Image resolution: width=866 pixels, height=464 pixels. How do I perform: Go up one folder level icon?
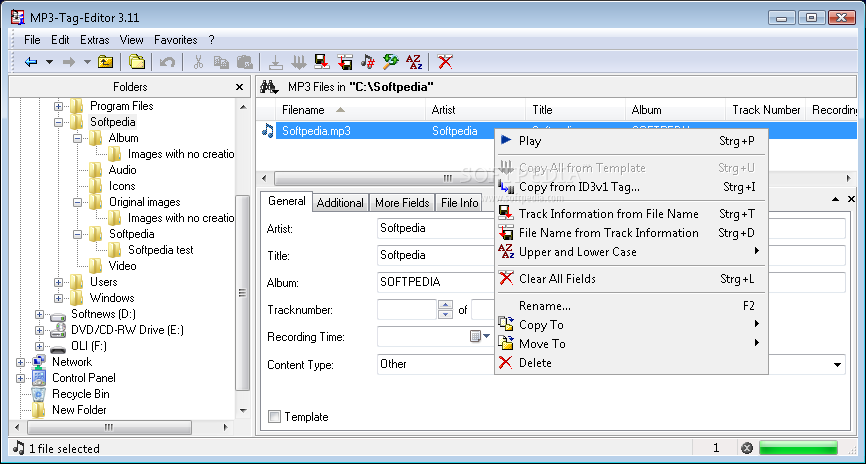(x=105, y=62)
